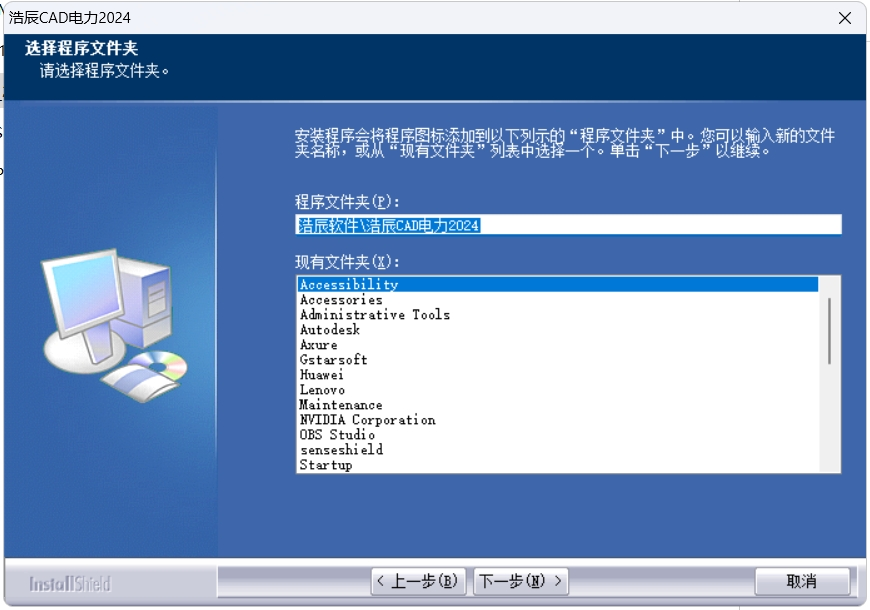Choose Administrative Tools from the folder list

tap(400, 313)
